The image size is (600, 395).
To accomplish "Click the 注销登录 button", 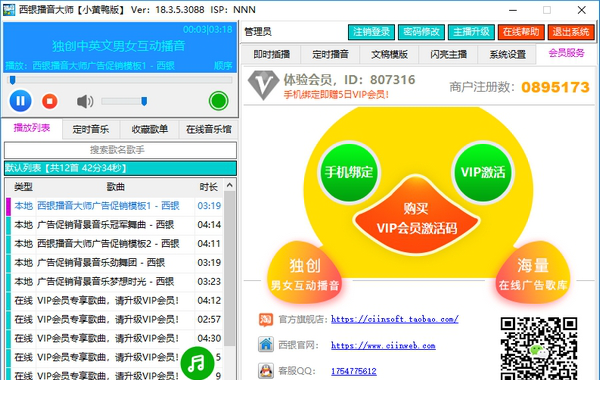I will (x=371, y=32).
